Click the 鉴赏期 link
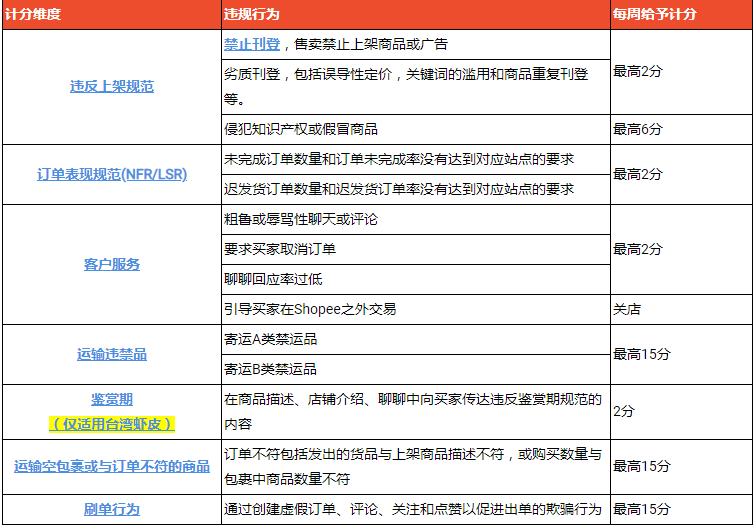This screenshot has width=753, height=528. coord(111,400)
